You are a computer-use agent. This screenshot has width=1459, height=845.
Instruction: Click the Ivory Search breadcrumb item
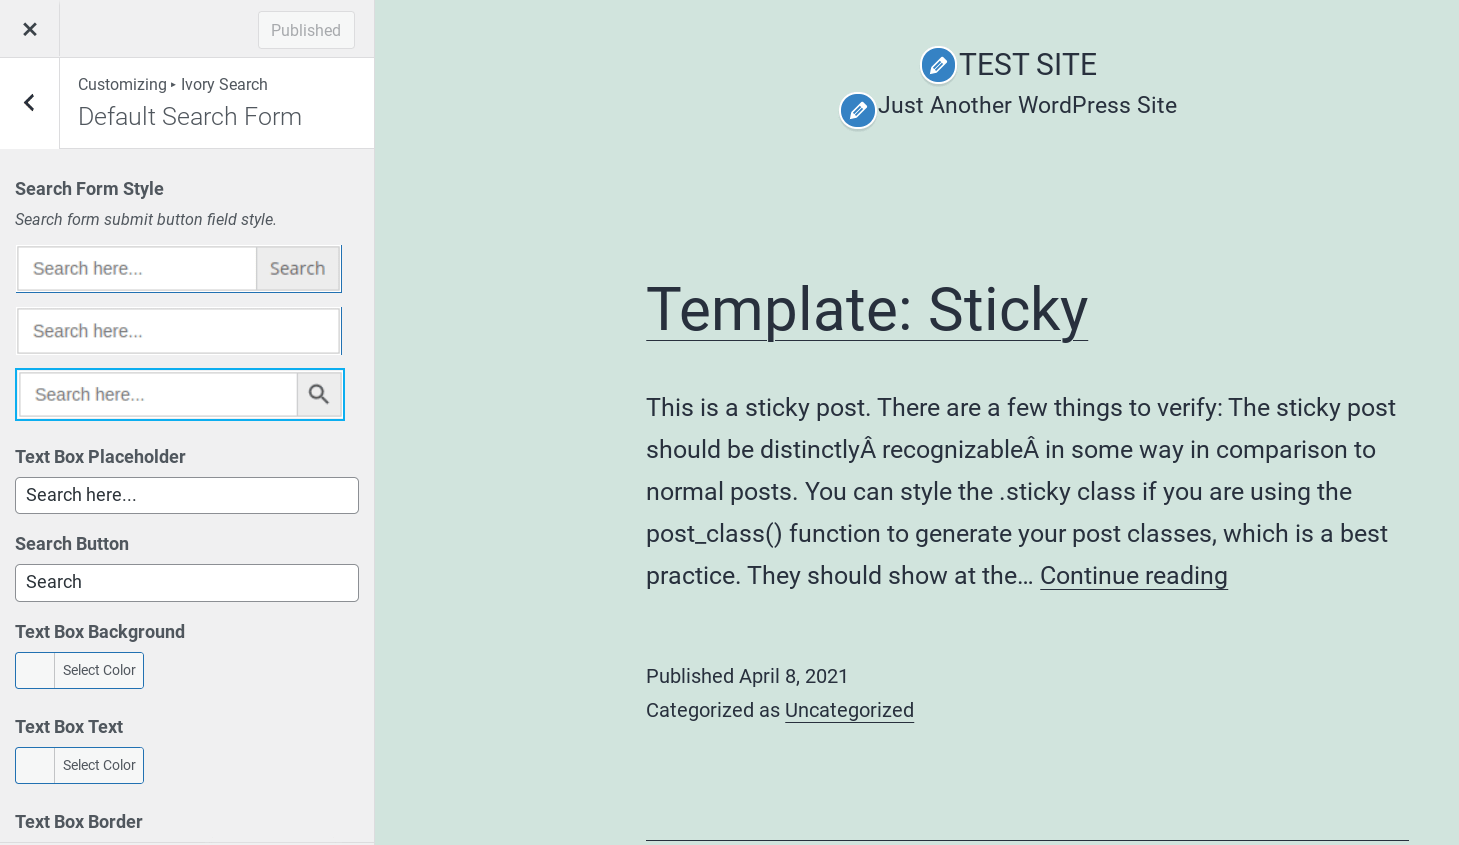pyautogui.click(x=224, y=84)
